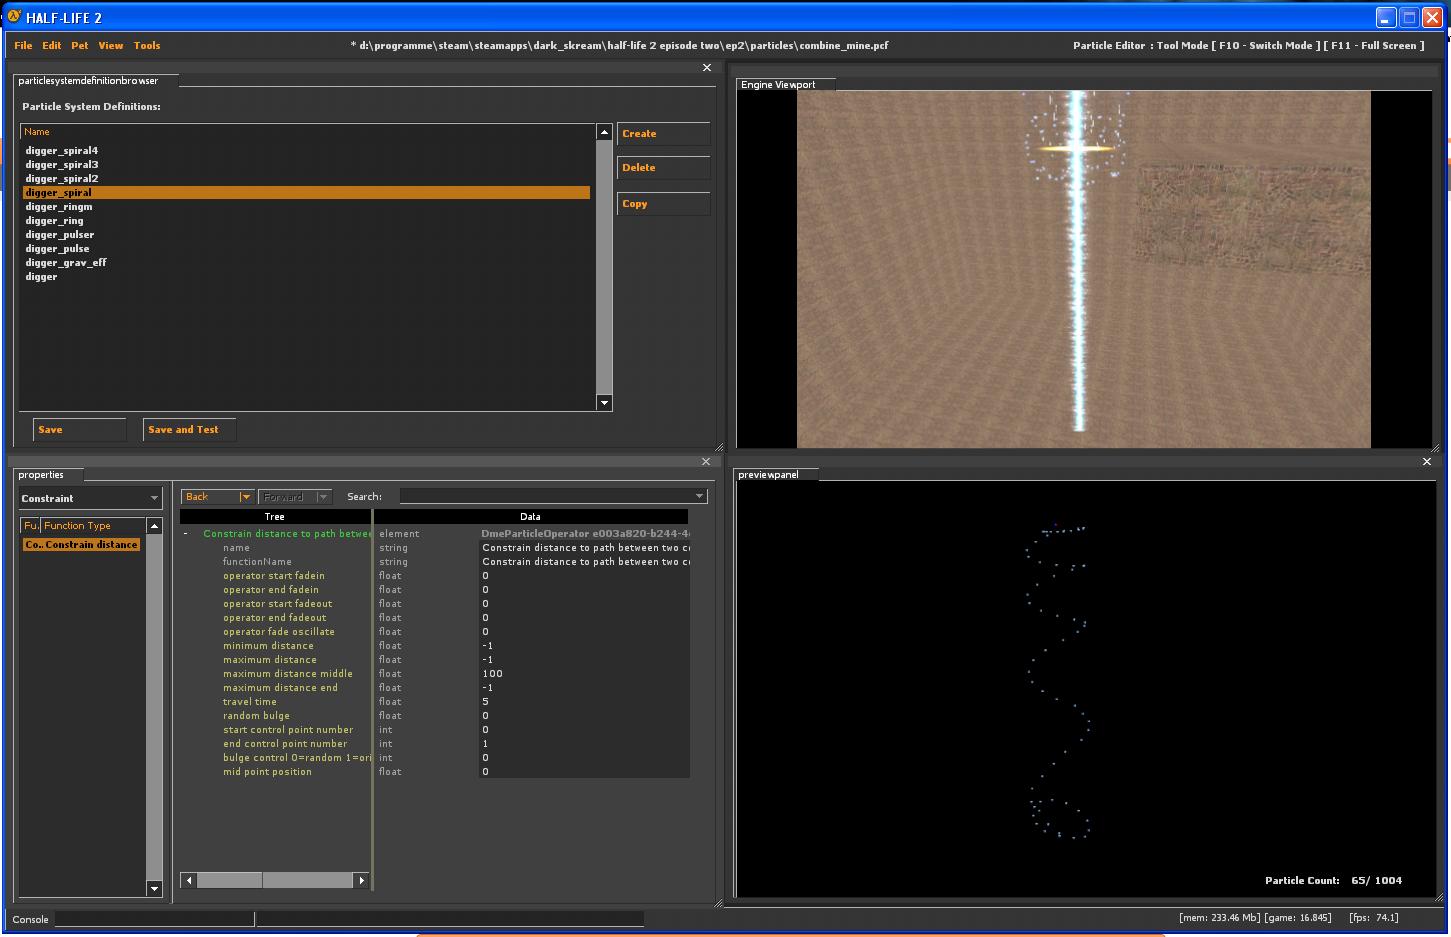Collapse the Constrain distance to path tree node
The width and height of the screenshot is (1451, 937).
point(185,534)
